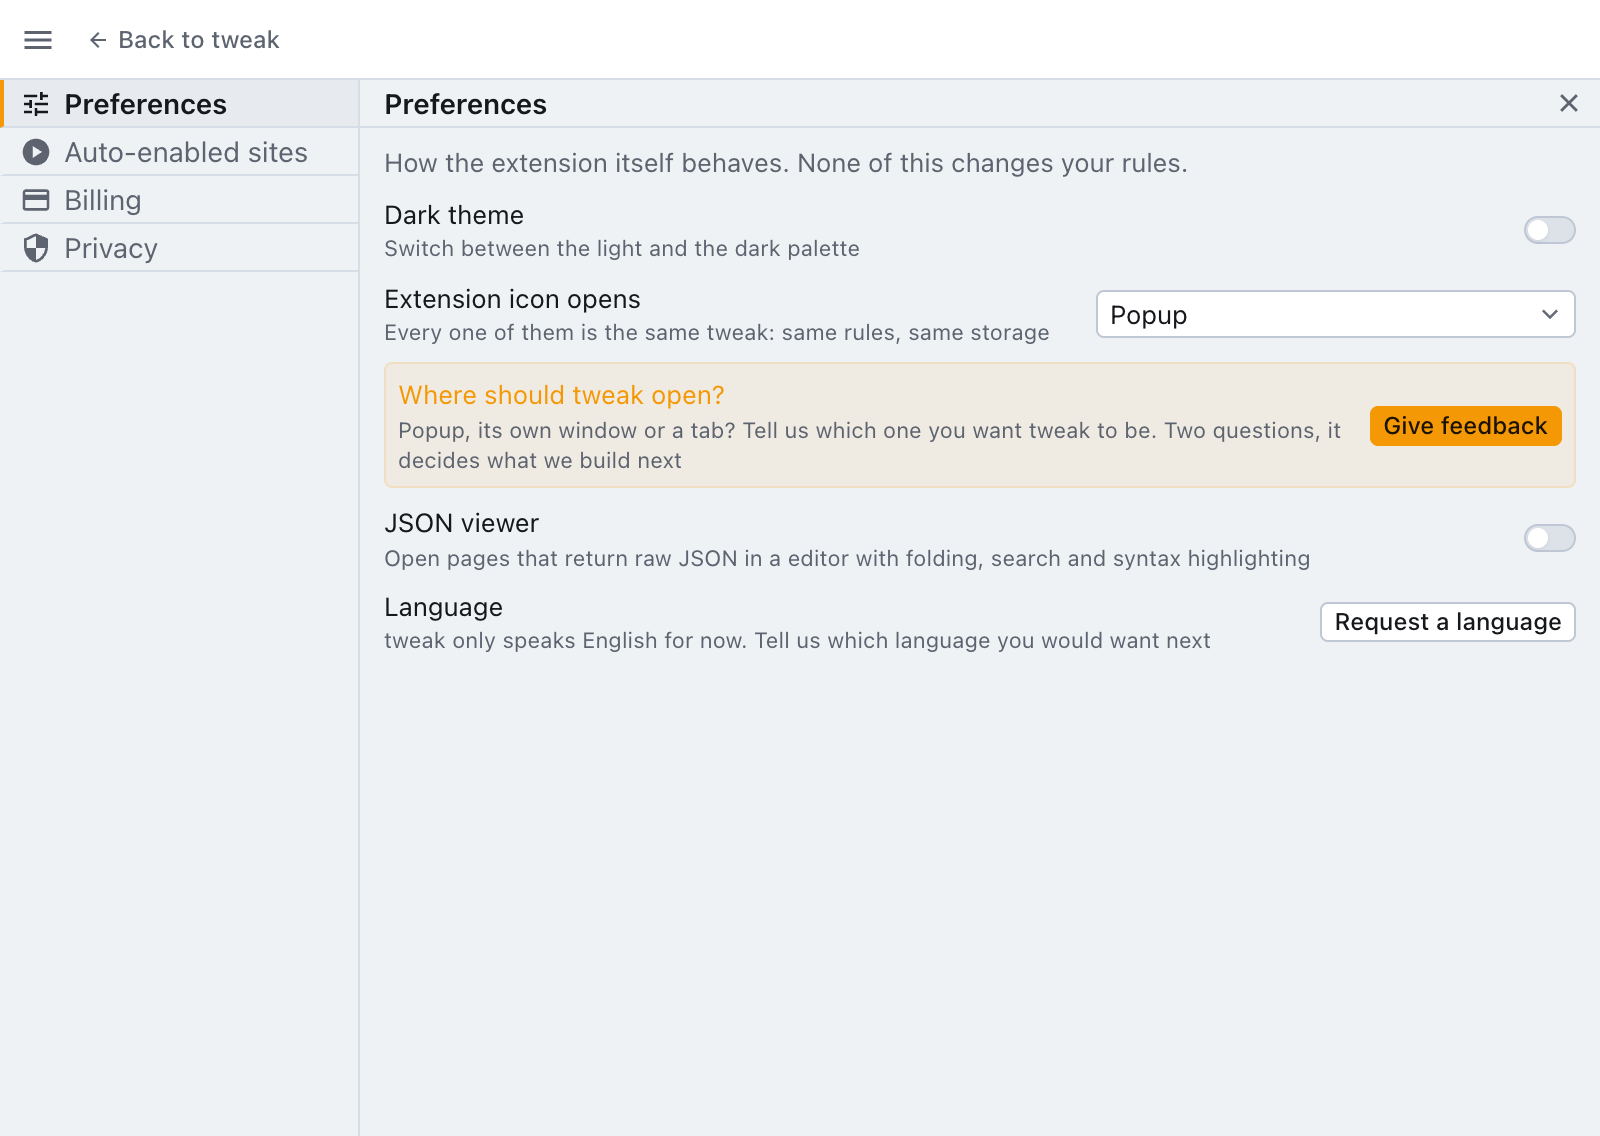The width and height of the screenshot is (1600, 1136).
Task: Click the 'Extension icon opens' label
Action: 513,299
